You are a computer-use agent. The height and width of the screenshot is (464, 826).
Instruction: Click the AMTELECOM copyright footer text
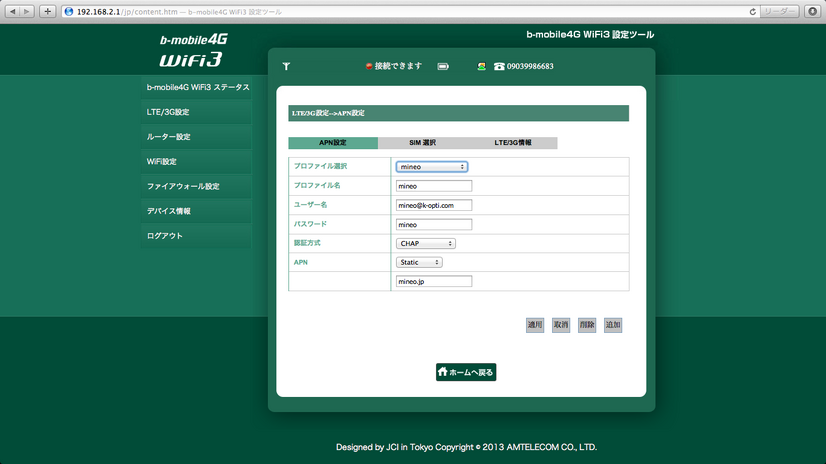click(x=466, y=447)
